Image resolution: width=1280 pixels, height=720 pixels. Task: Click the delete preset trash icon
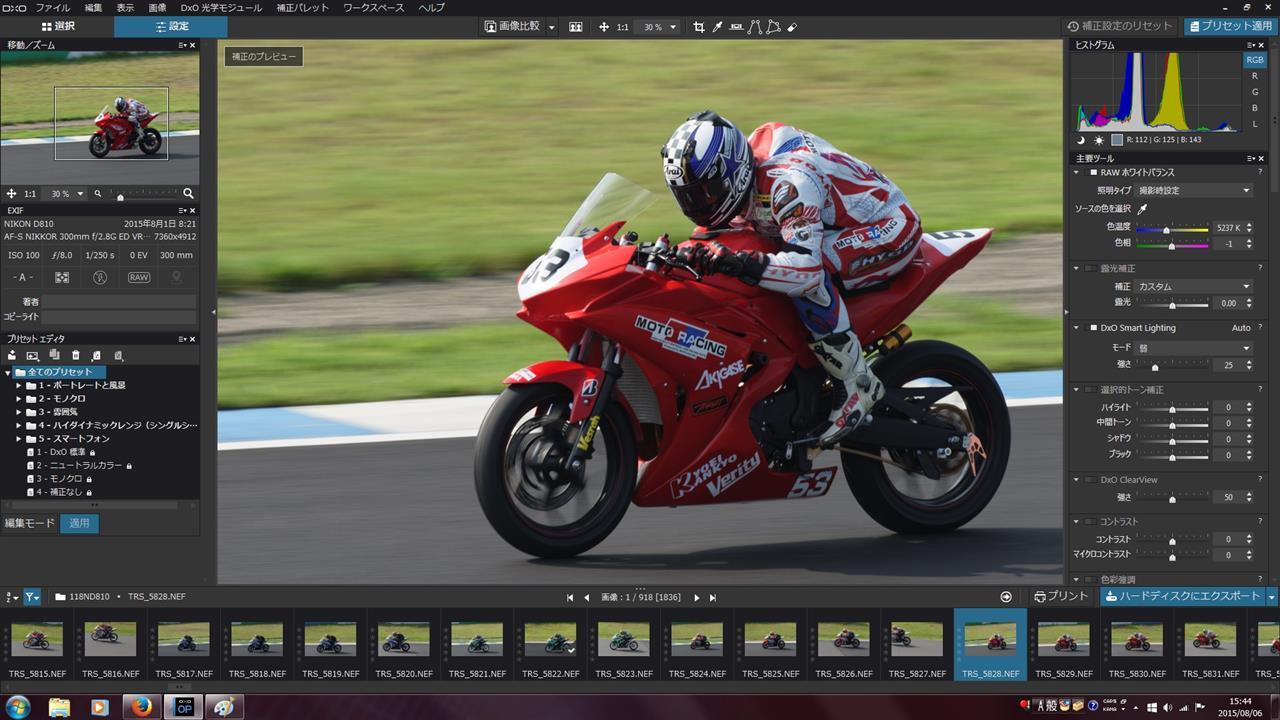pyautogui.click(x=75, y=355)
